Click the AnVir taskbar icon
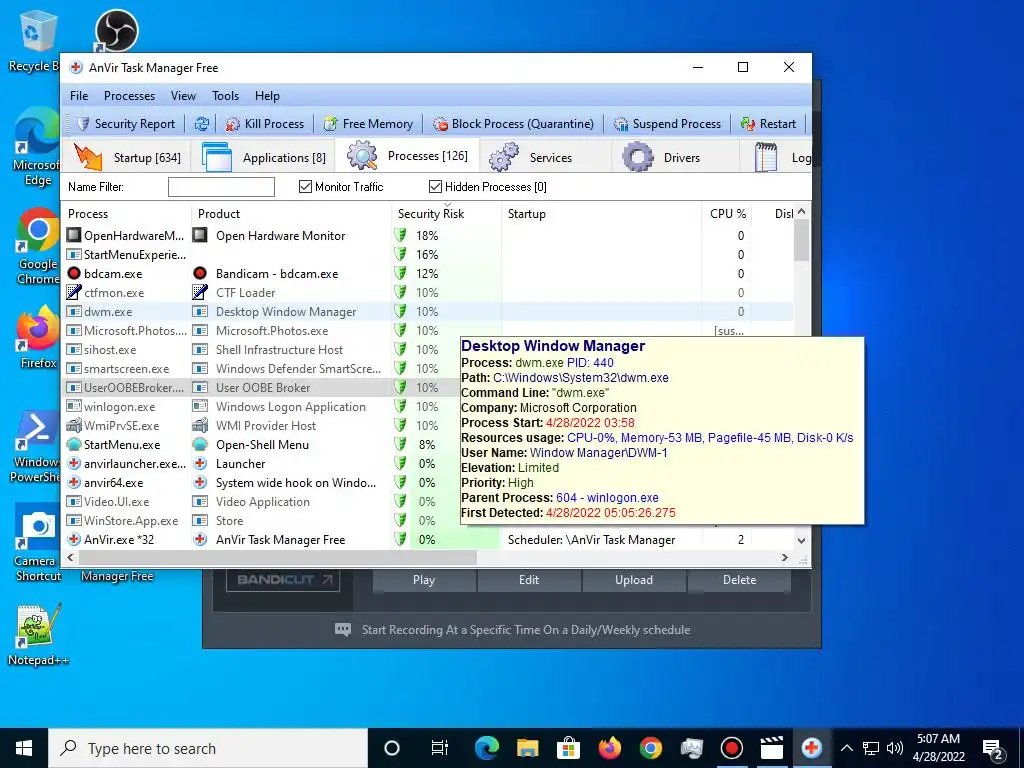 click(812, 748)
